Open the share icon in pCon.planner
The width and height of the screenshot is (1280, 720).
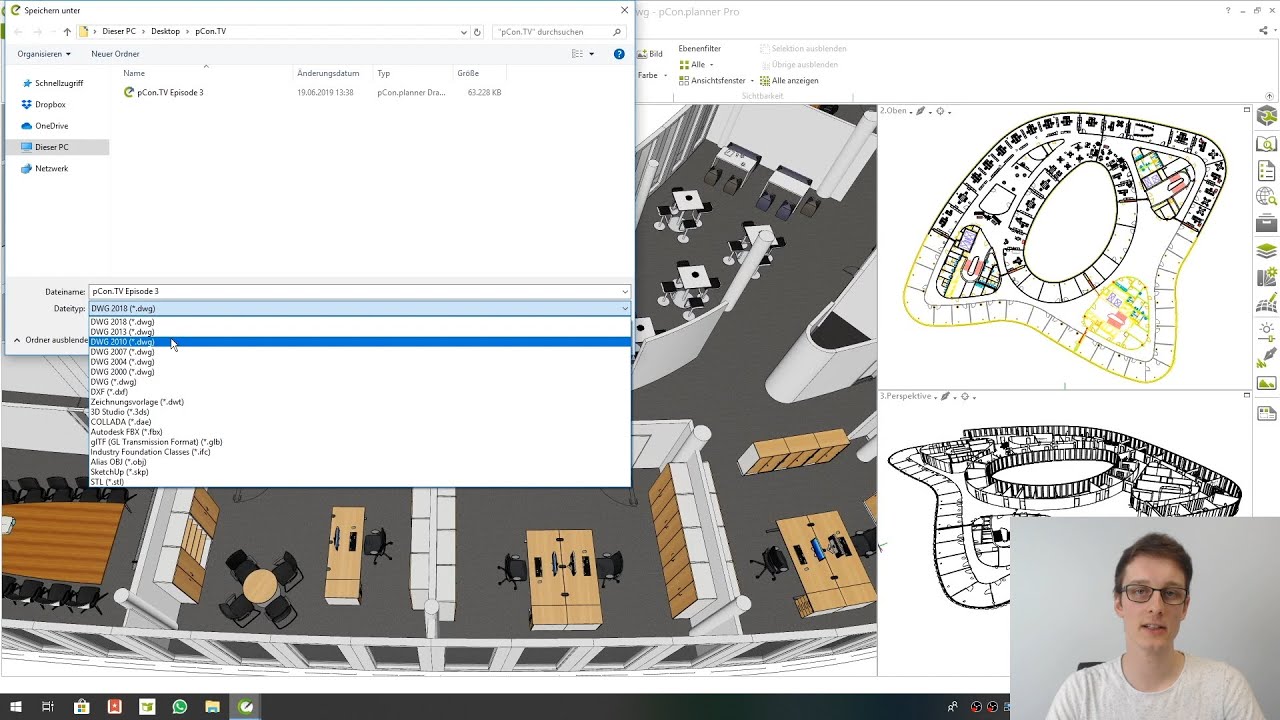[1264, 31]
